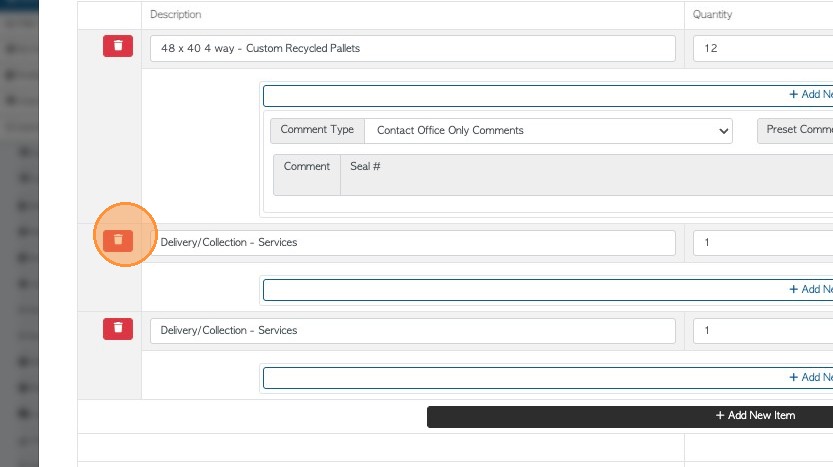The image size is (833, 467).
Task: Open the Comment Type dropdown
Action: (547, 130)
